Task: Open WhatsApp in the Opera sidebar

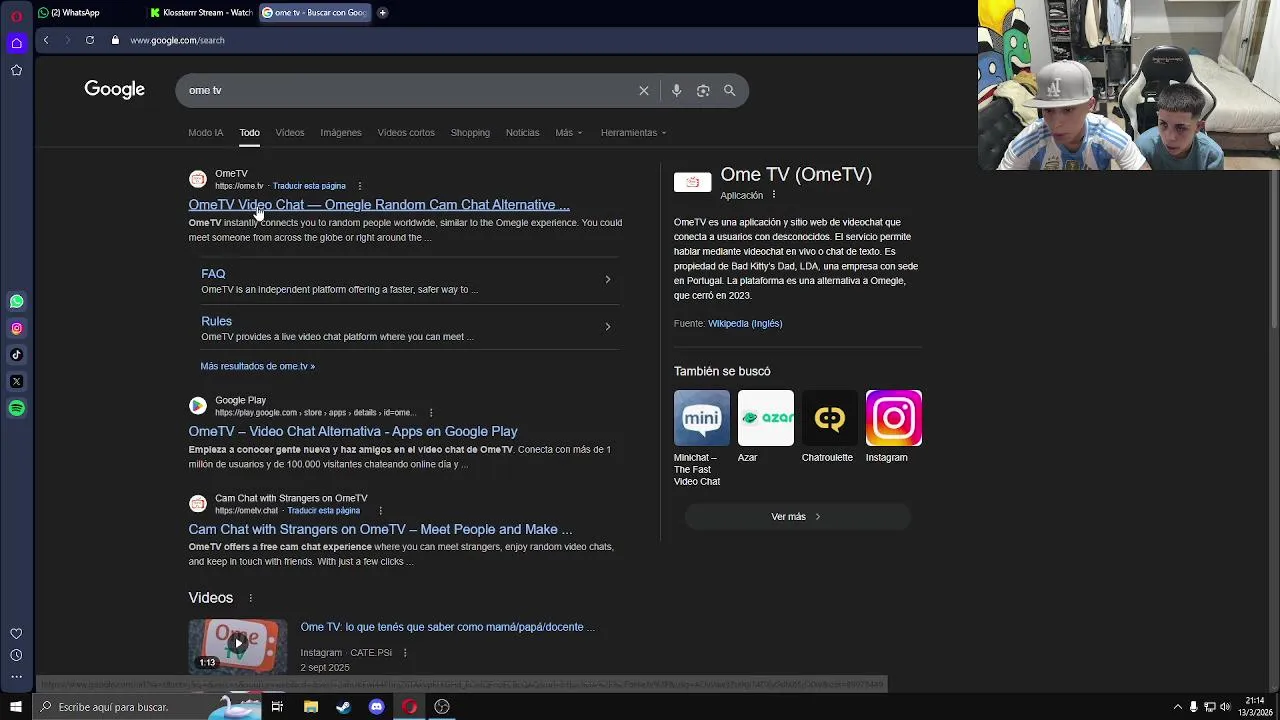Action: (x=16, y=301)
